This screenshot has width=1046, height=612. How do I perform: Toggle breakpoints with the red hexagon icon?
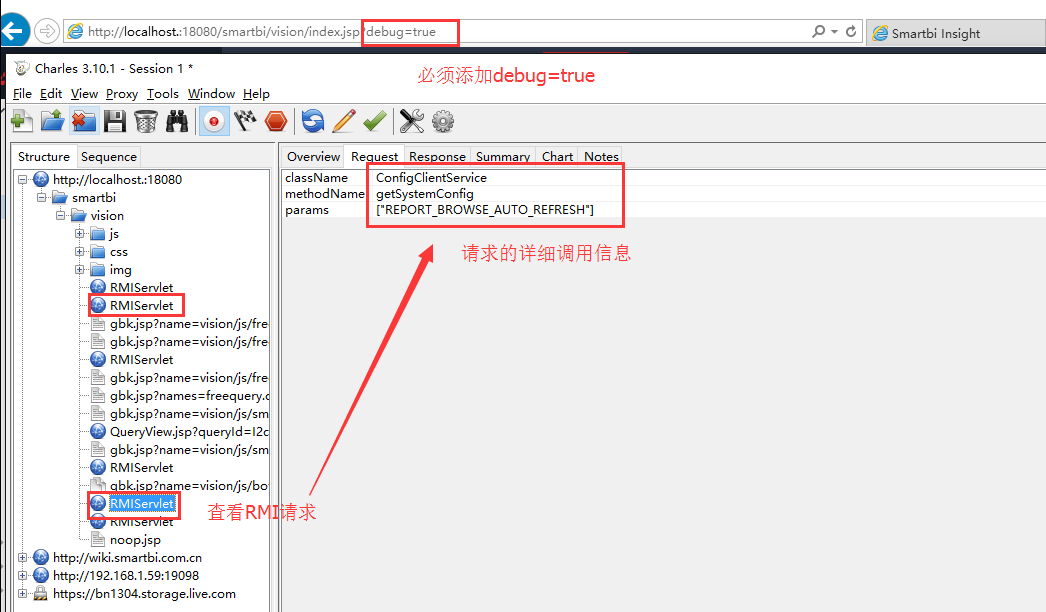(276, 121)
